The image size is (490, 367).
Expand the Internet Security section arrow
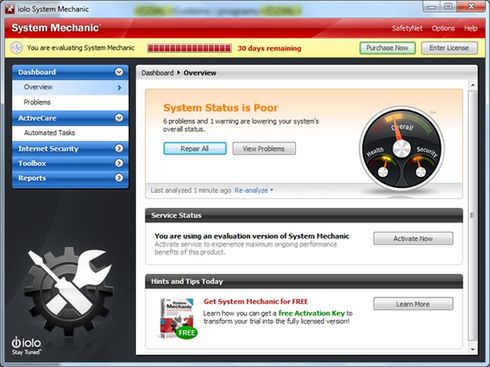click(119, 148)
